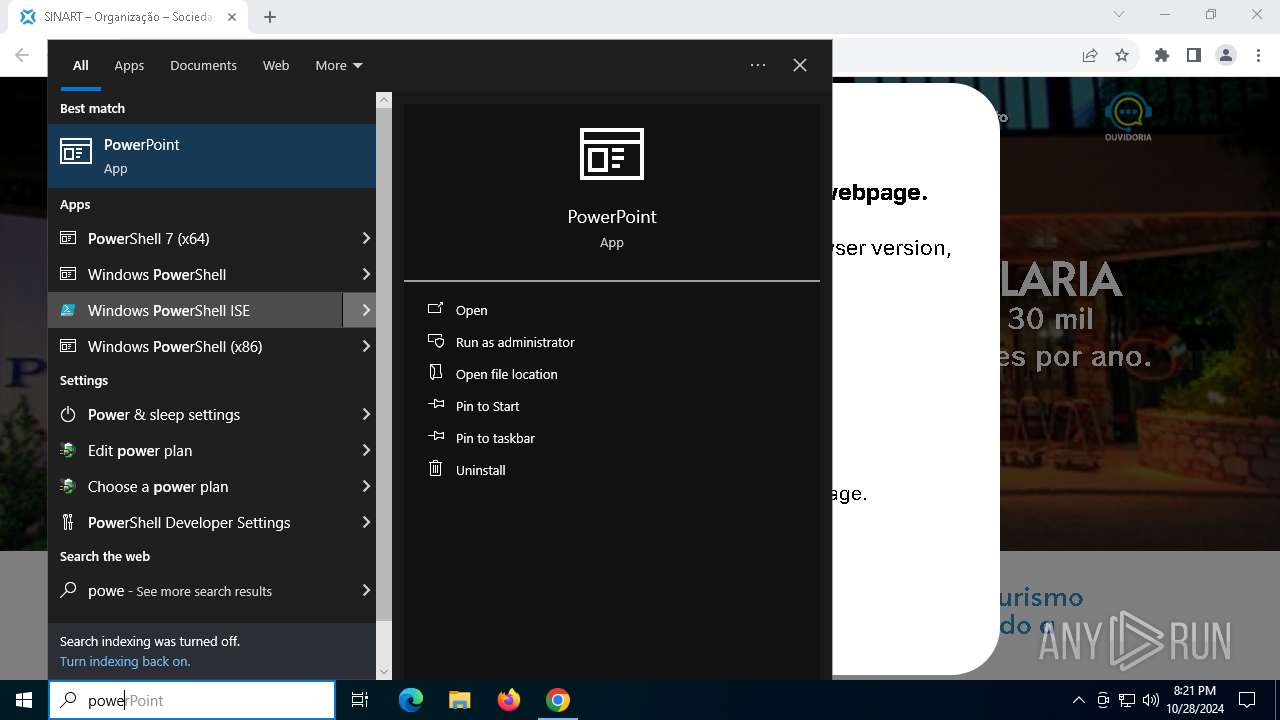
Task: Click the Windows PowerShell app icon
Action: point(68,274)
